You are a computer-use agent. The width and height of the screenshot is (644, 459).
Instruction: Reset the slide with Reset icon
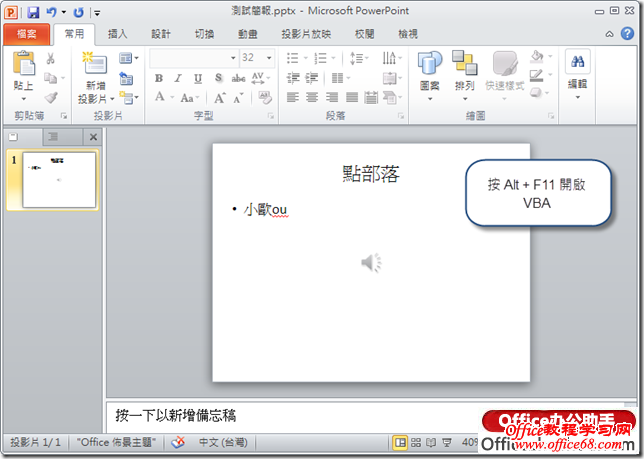click(x=126, y=78)
